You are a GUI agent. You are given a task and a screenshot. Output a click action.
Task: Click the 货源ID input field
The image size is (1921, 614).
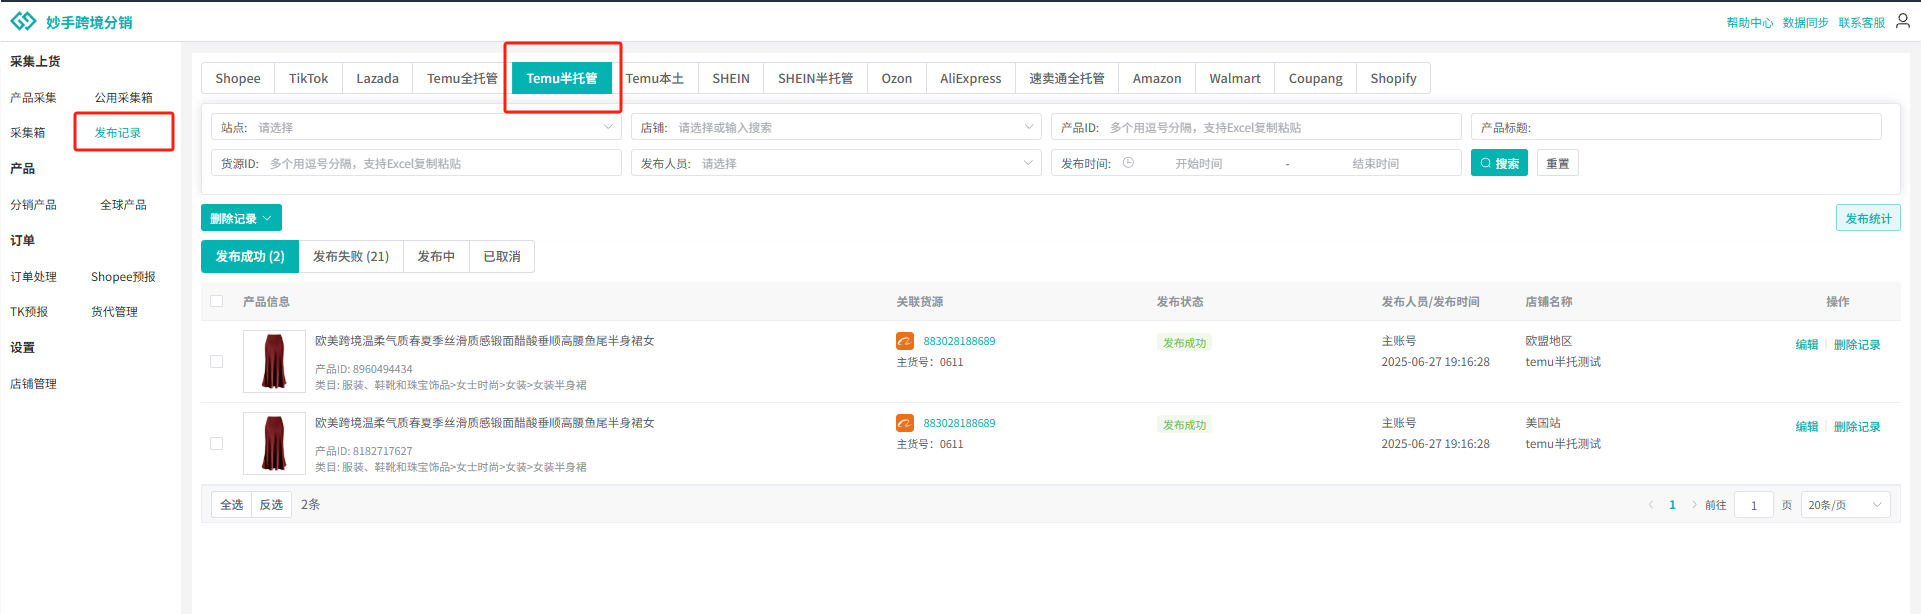coord(416,163)
